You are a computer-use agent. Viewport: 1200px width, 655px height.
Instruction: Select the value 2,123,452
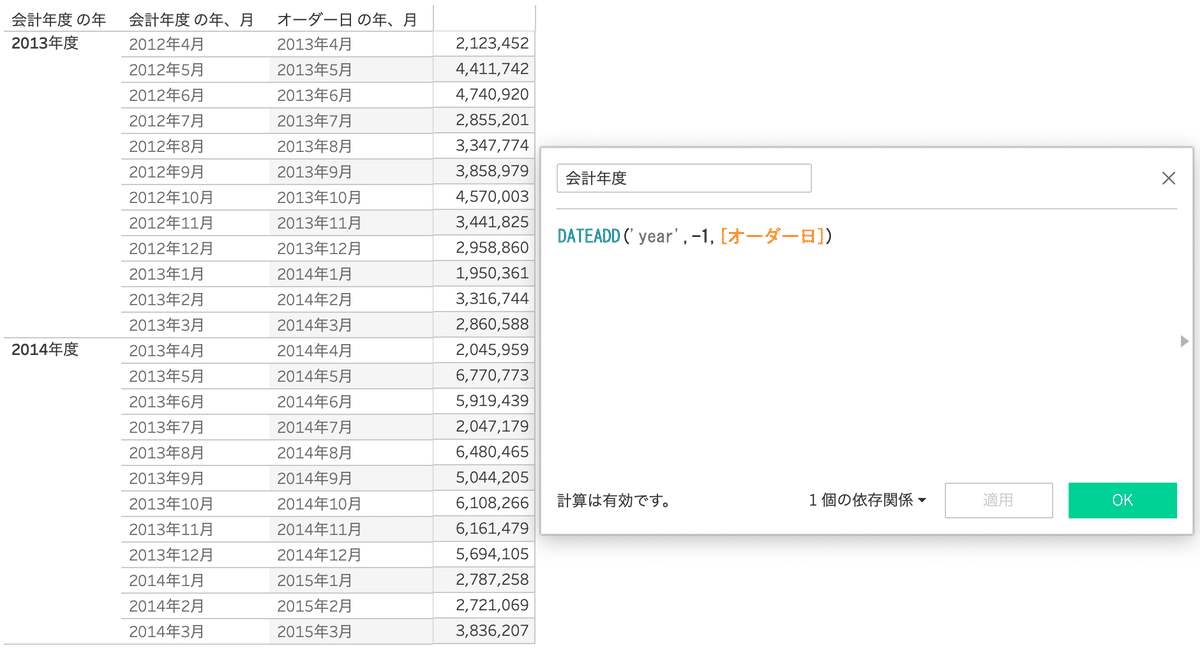492,43
